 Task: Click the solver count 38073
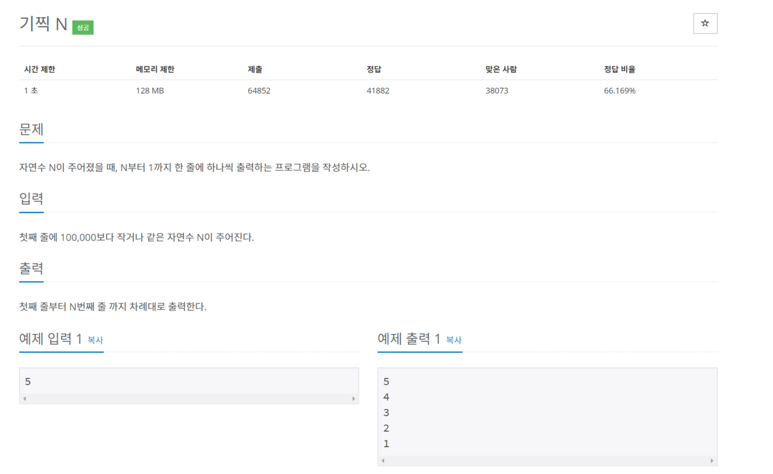496,91
